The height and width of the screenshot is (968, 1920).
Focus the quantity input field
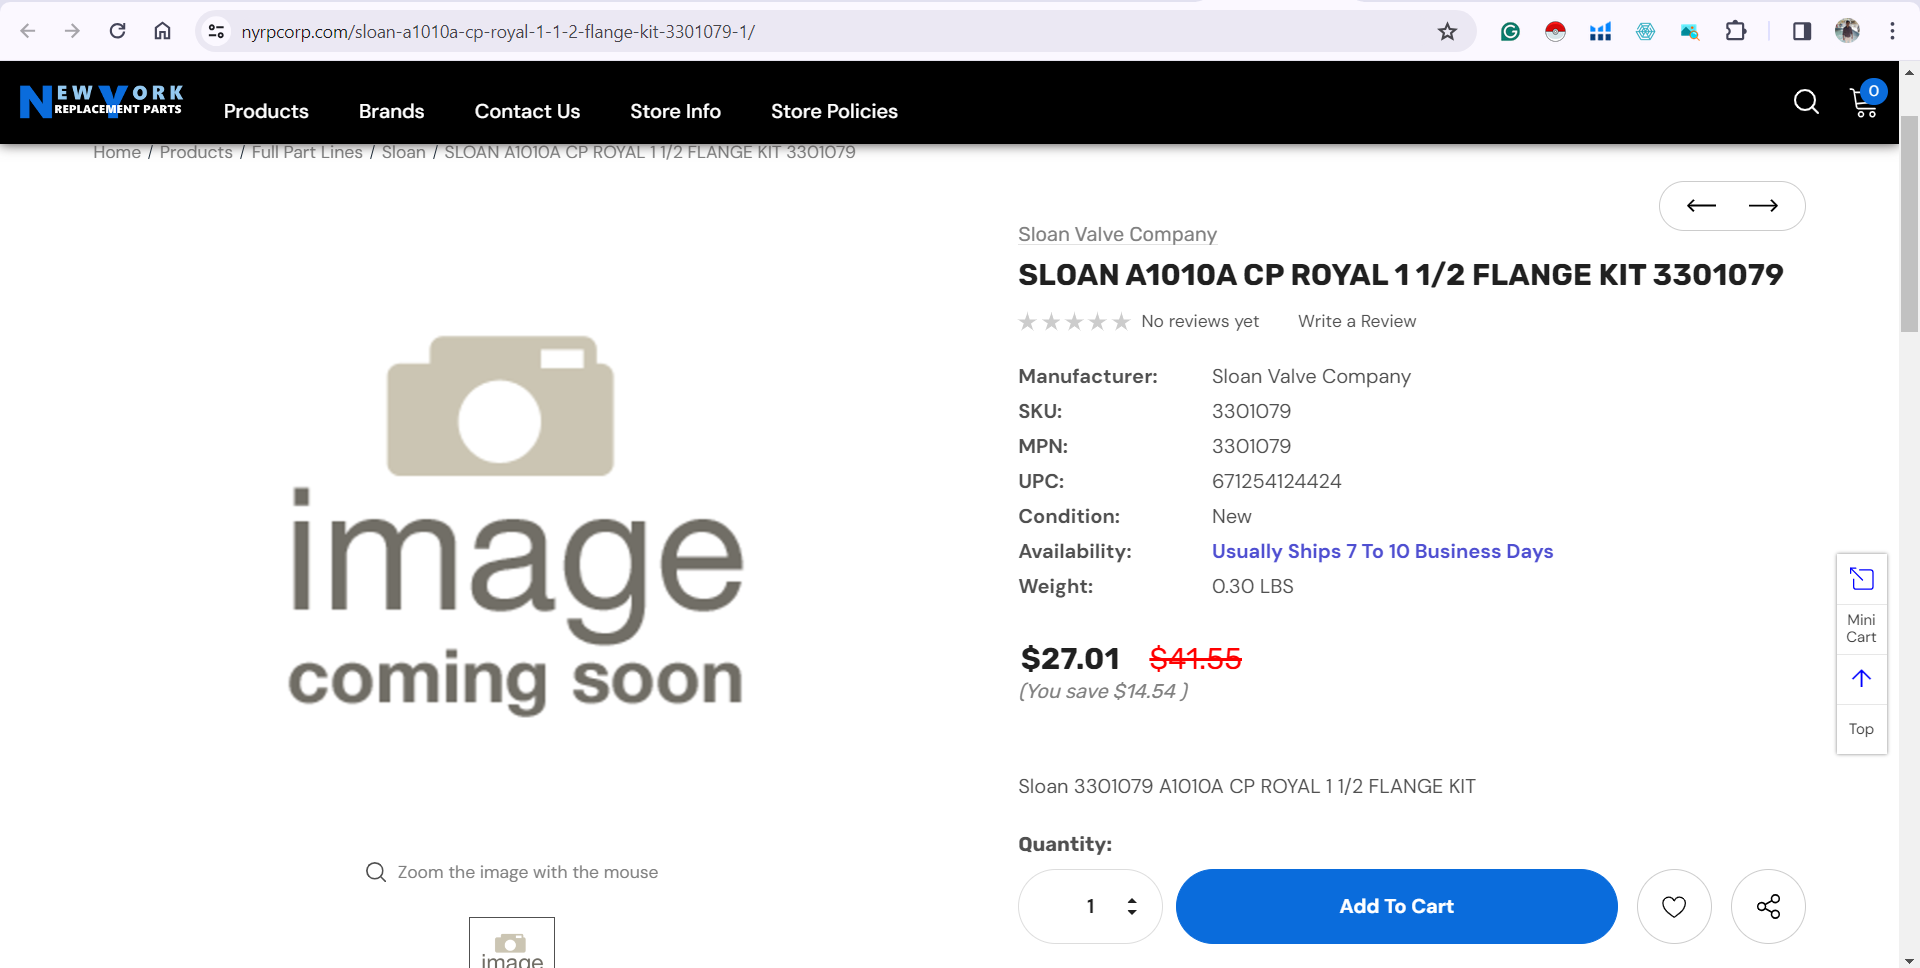(1090, 906)
